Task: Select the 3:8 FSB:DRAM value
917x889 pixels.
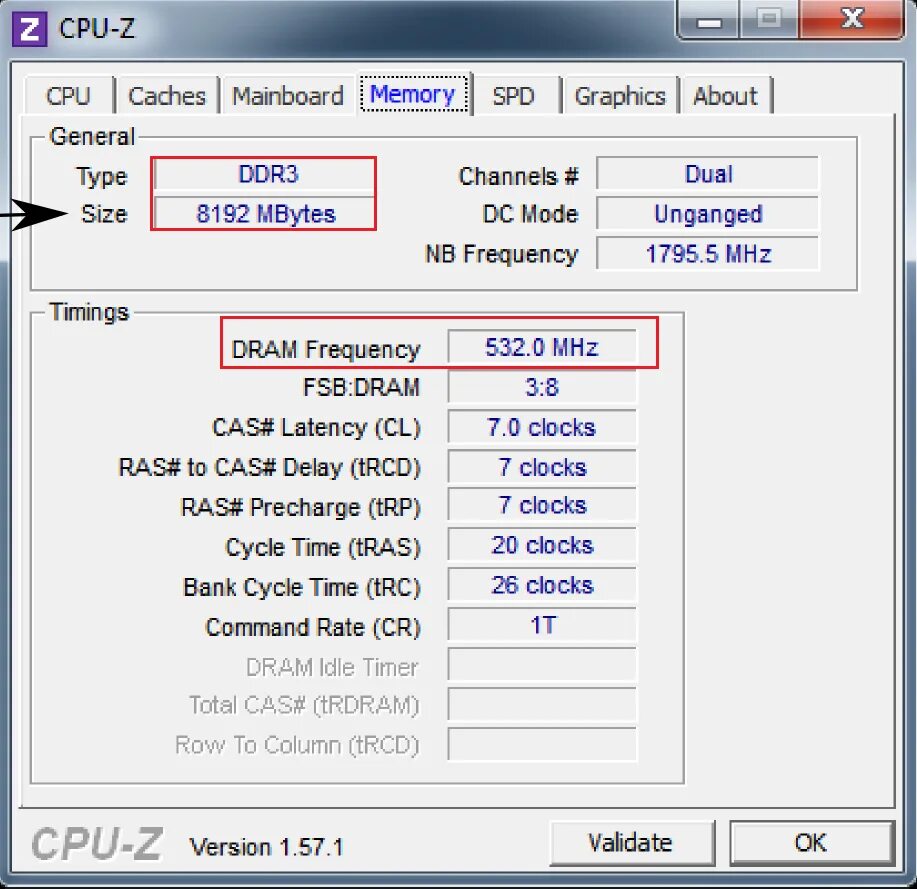Action: [542, 387]
